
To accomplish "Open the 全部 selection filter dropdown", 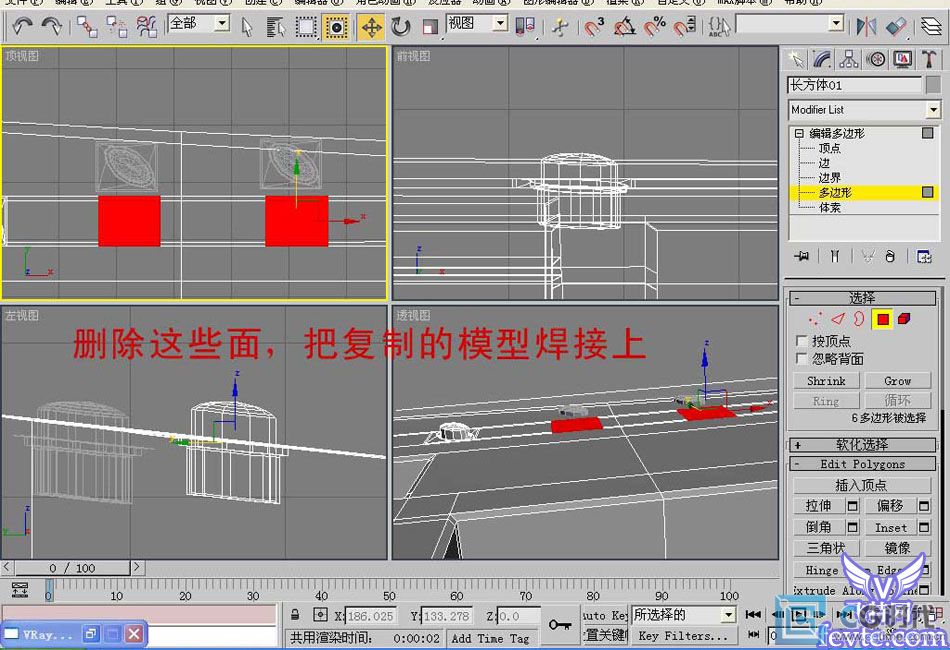I will (223, 24).
